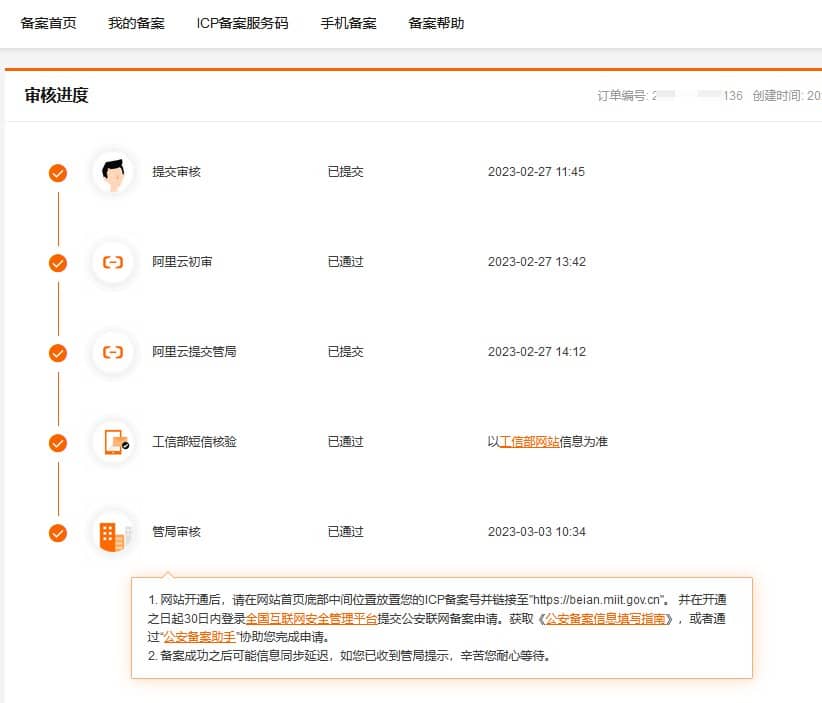Click the person avatar icon for 提交审核

tap(113, 172)
